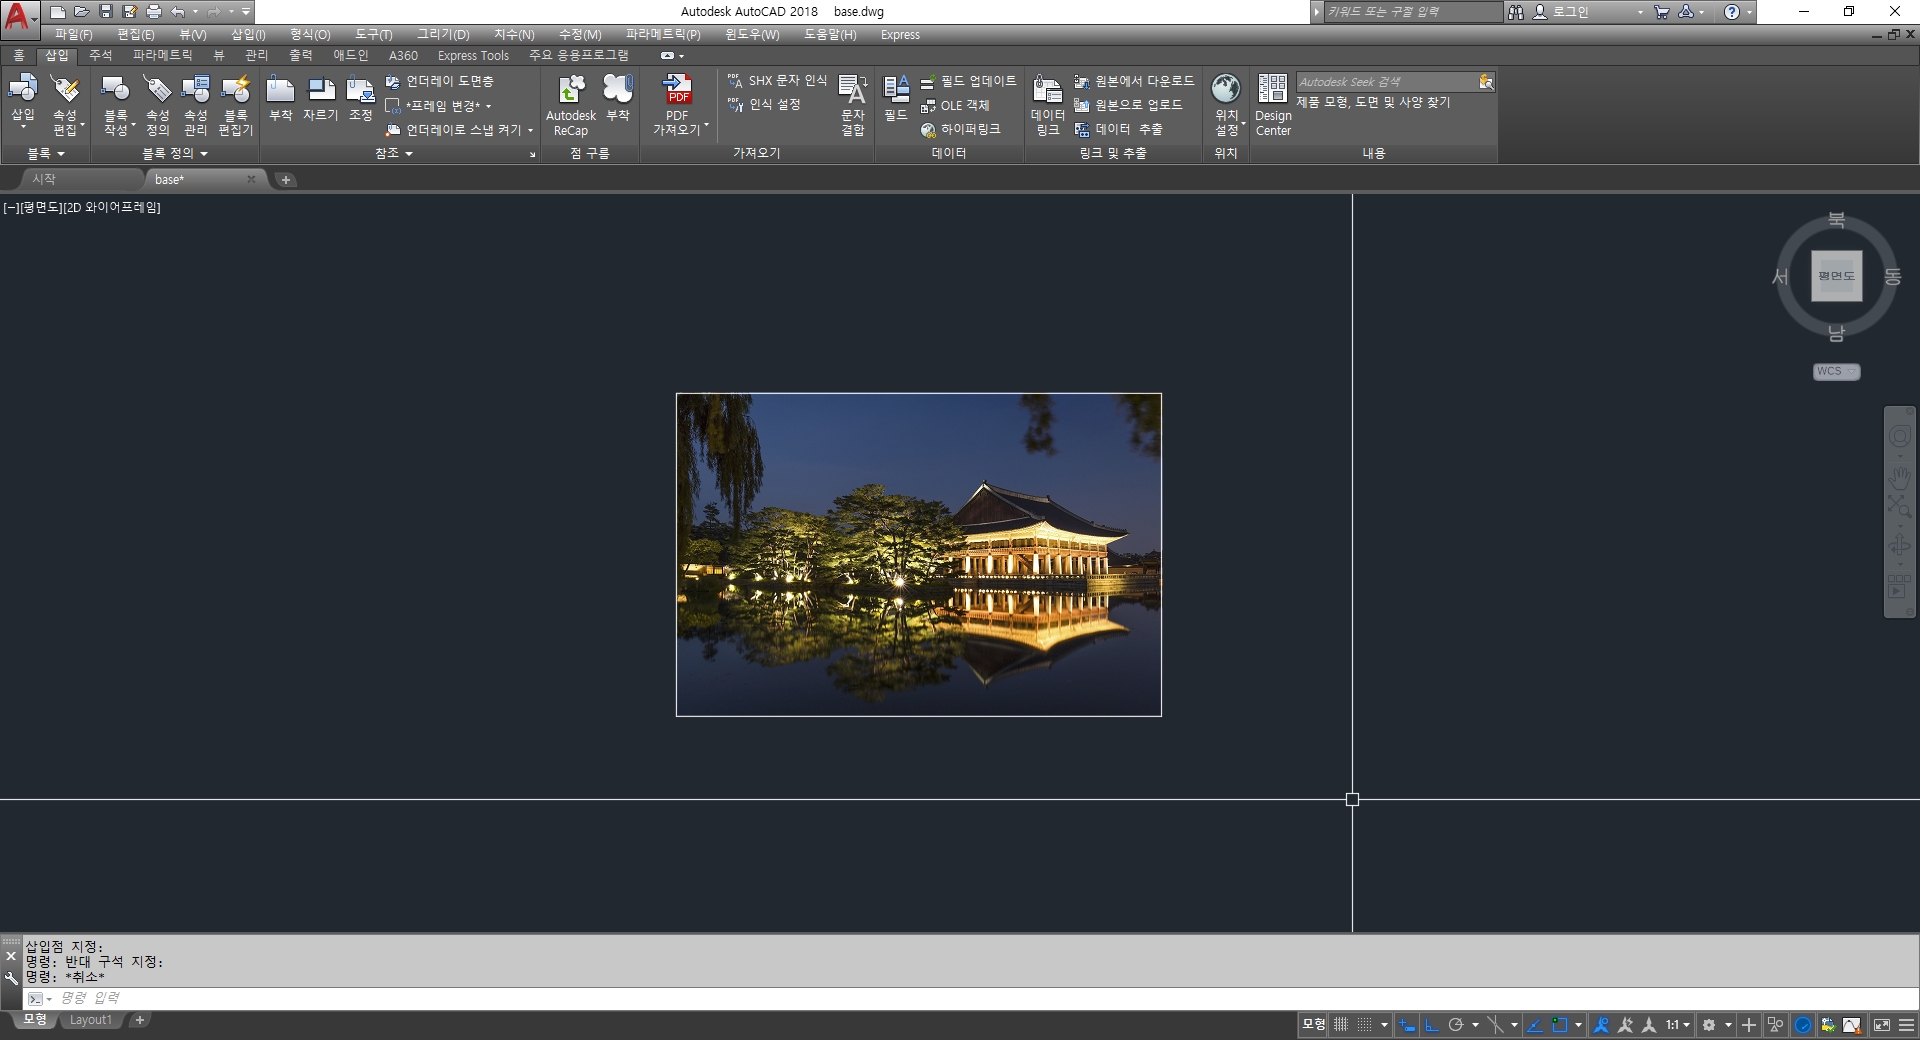Toggle object snap tracking in status bar
Screen dimensions: 1920x1040
click(1535, 1025)
